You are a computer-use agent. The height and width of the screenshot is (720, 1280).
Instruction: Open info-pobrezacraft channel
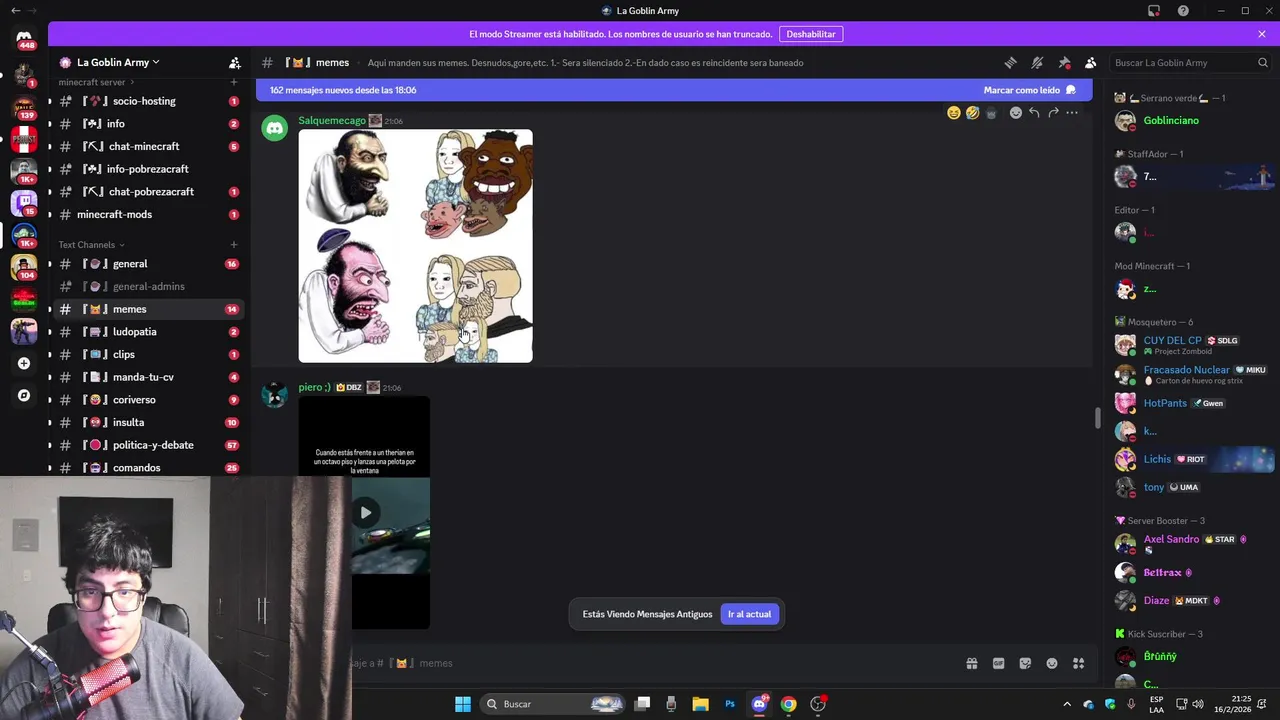[x=147, y=169]
